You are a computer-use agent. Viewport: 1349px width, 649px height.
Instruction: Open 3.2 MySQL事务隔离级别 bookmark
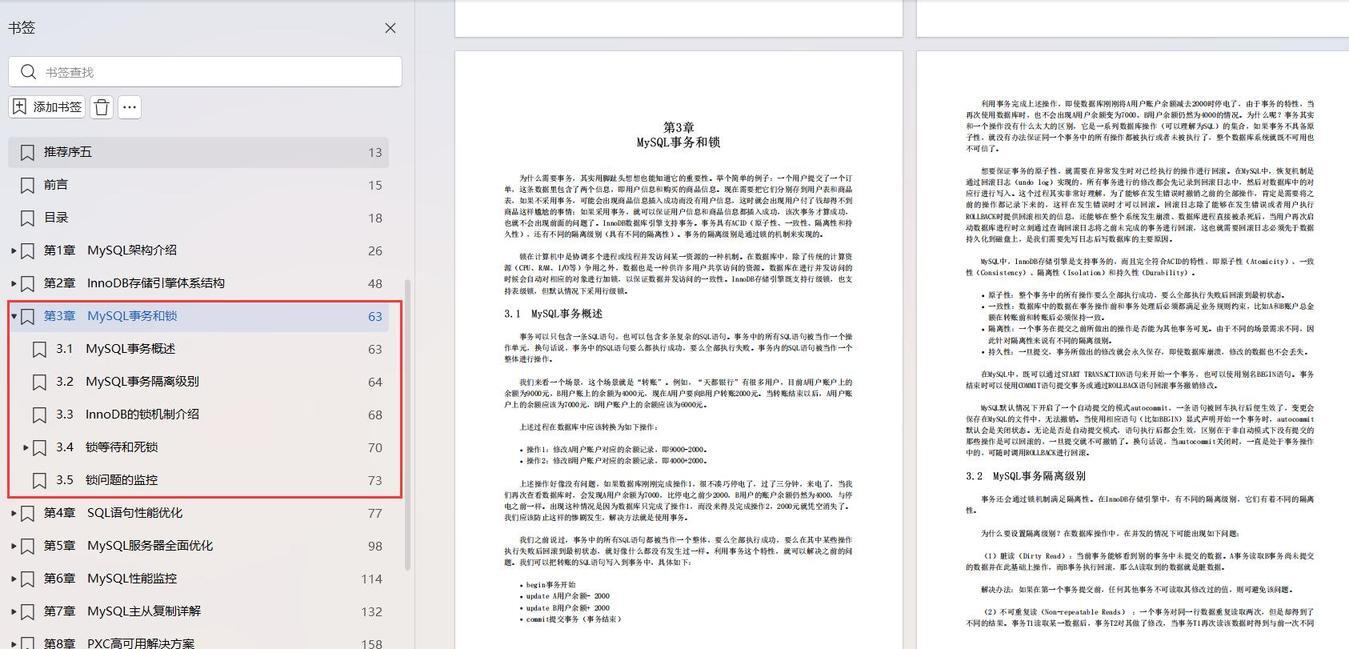coord(127,382)
